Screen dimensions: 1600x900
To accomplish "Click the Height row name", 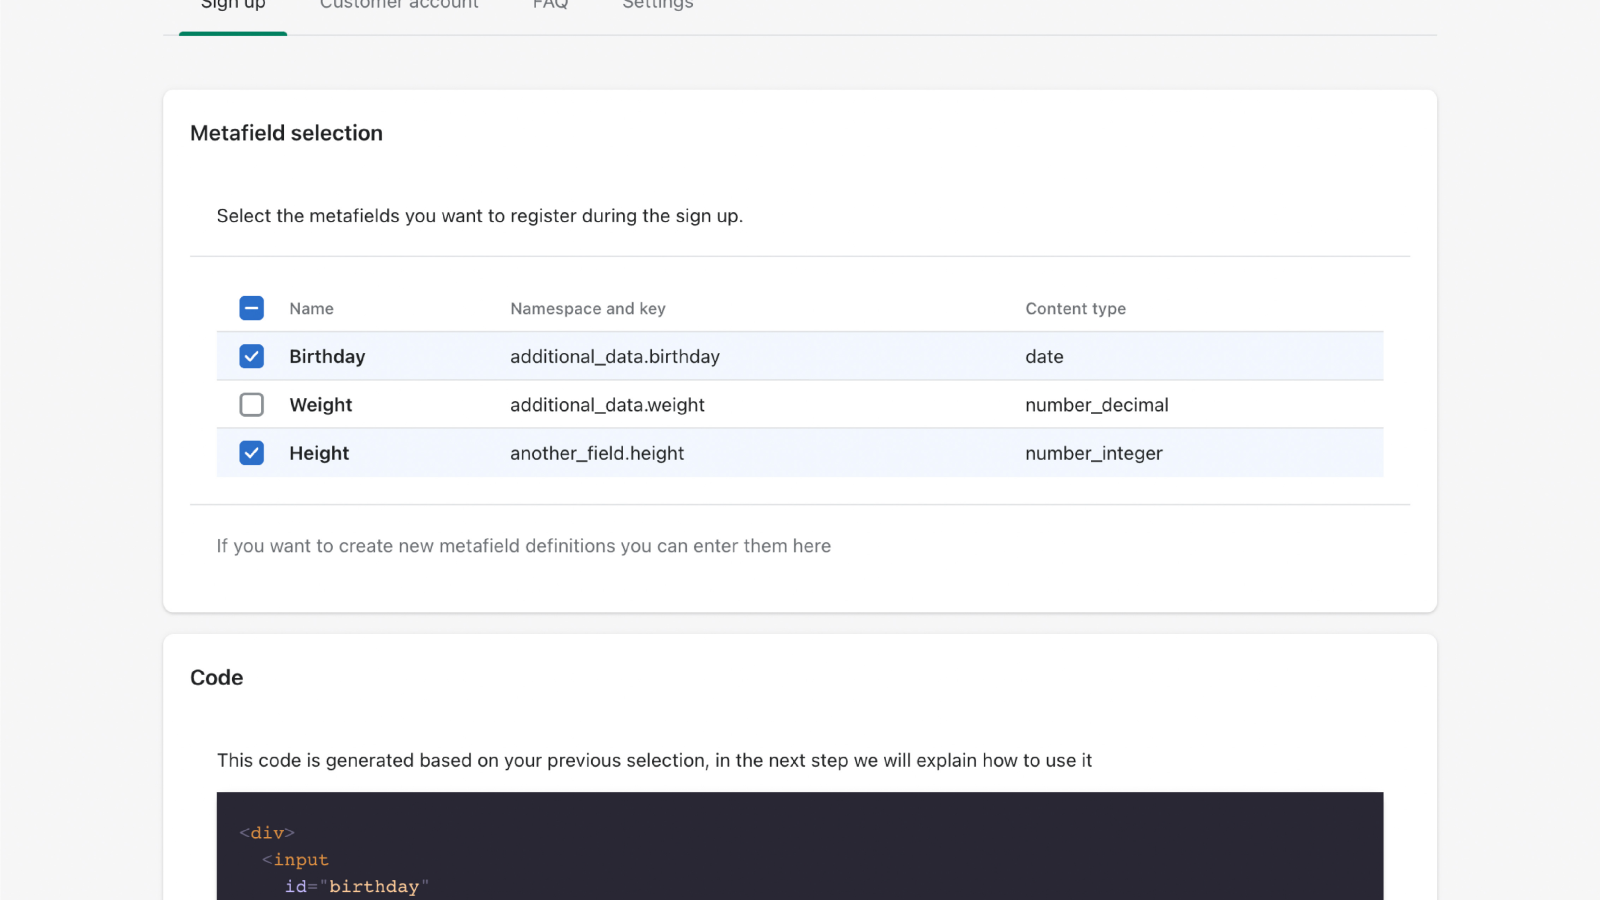I will 319,453.
